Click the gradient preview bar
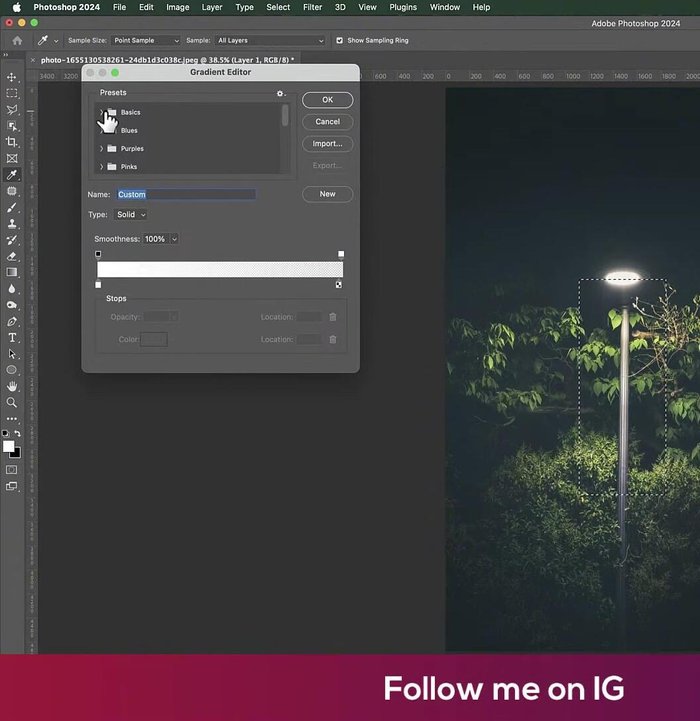This screenshot has width=700, height=721. coord(220,270)
